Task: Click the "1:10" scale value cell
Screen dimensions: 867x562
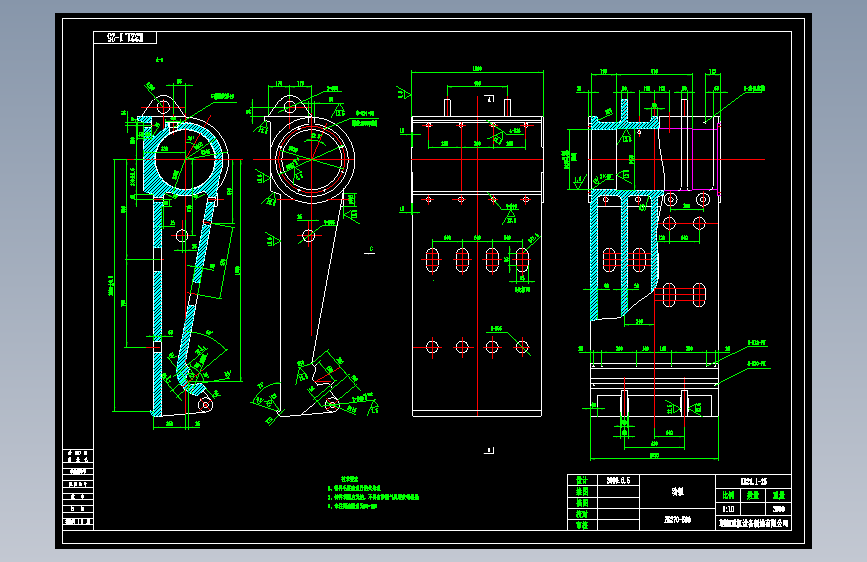Action: [x=728, y=508]
